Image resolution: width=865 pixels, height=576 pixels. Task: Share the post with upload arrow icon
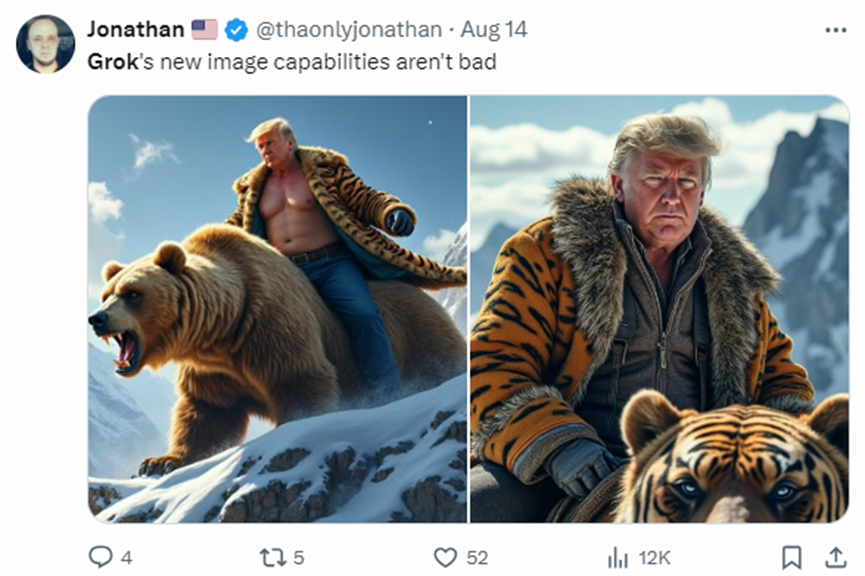coord(833,557)
